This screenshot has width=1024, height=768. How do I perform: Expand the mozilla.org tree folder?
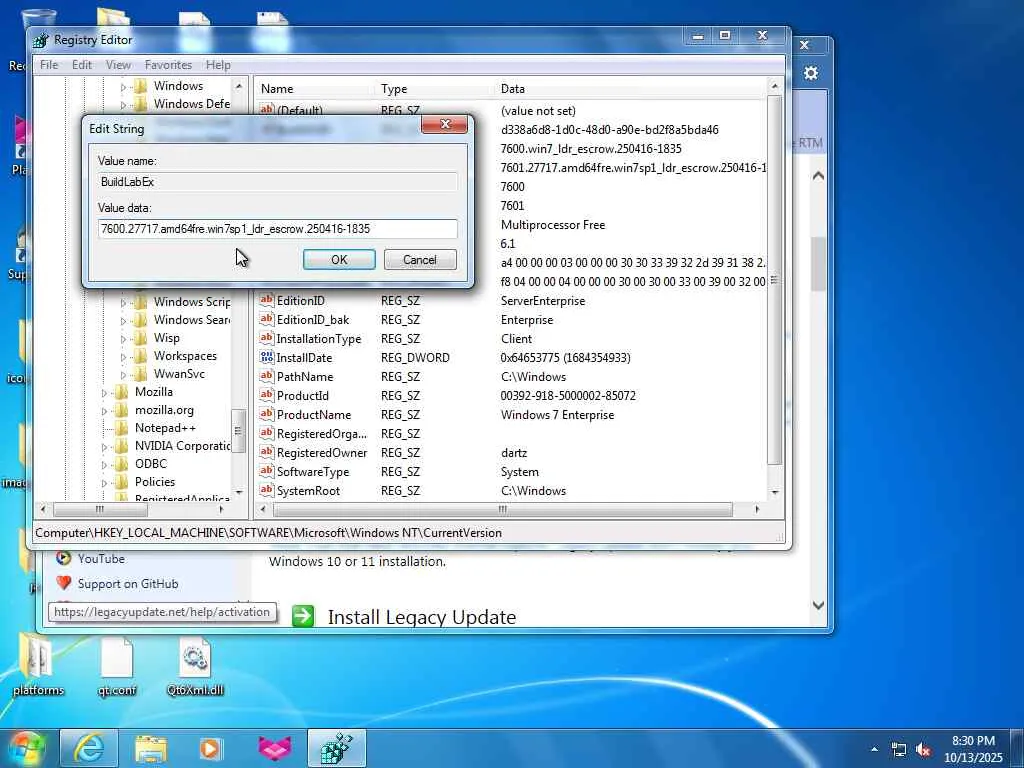pos(104,411)
